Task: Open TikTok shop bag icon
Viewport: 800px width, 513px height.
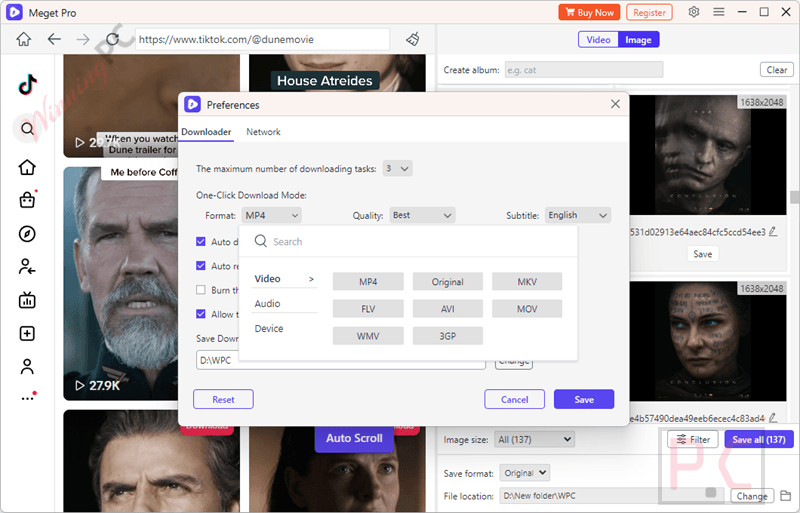Action: point(28,200)
